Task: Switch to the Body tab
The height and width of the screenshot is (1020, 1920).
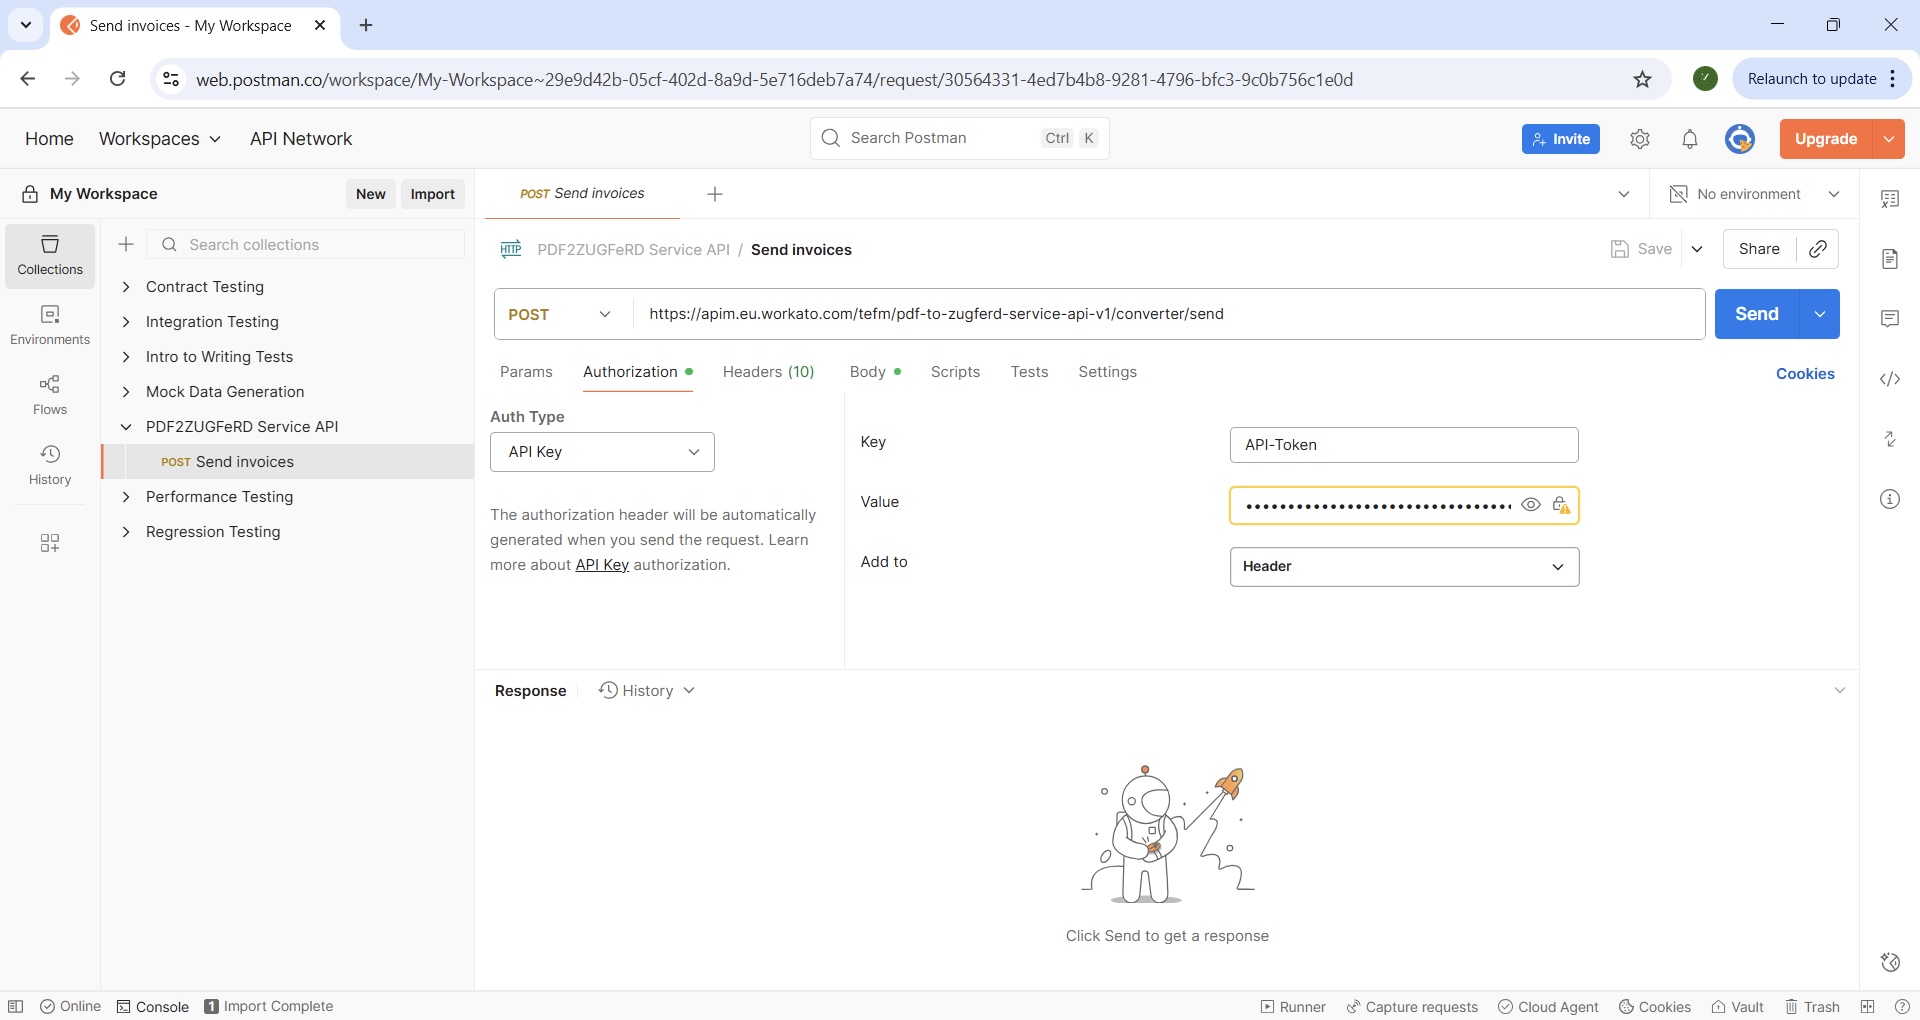Action: point(868,371)
